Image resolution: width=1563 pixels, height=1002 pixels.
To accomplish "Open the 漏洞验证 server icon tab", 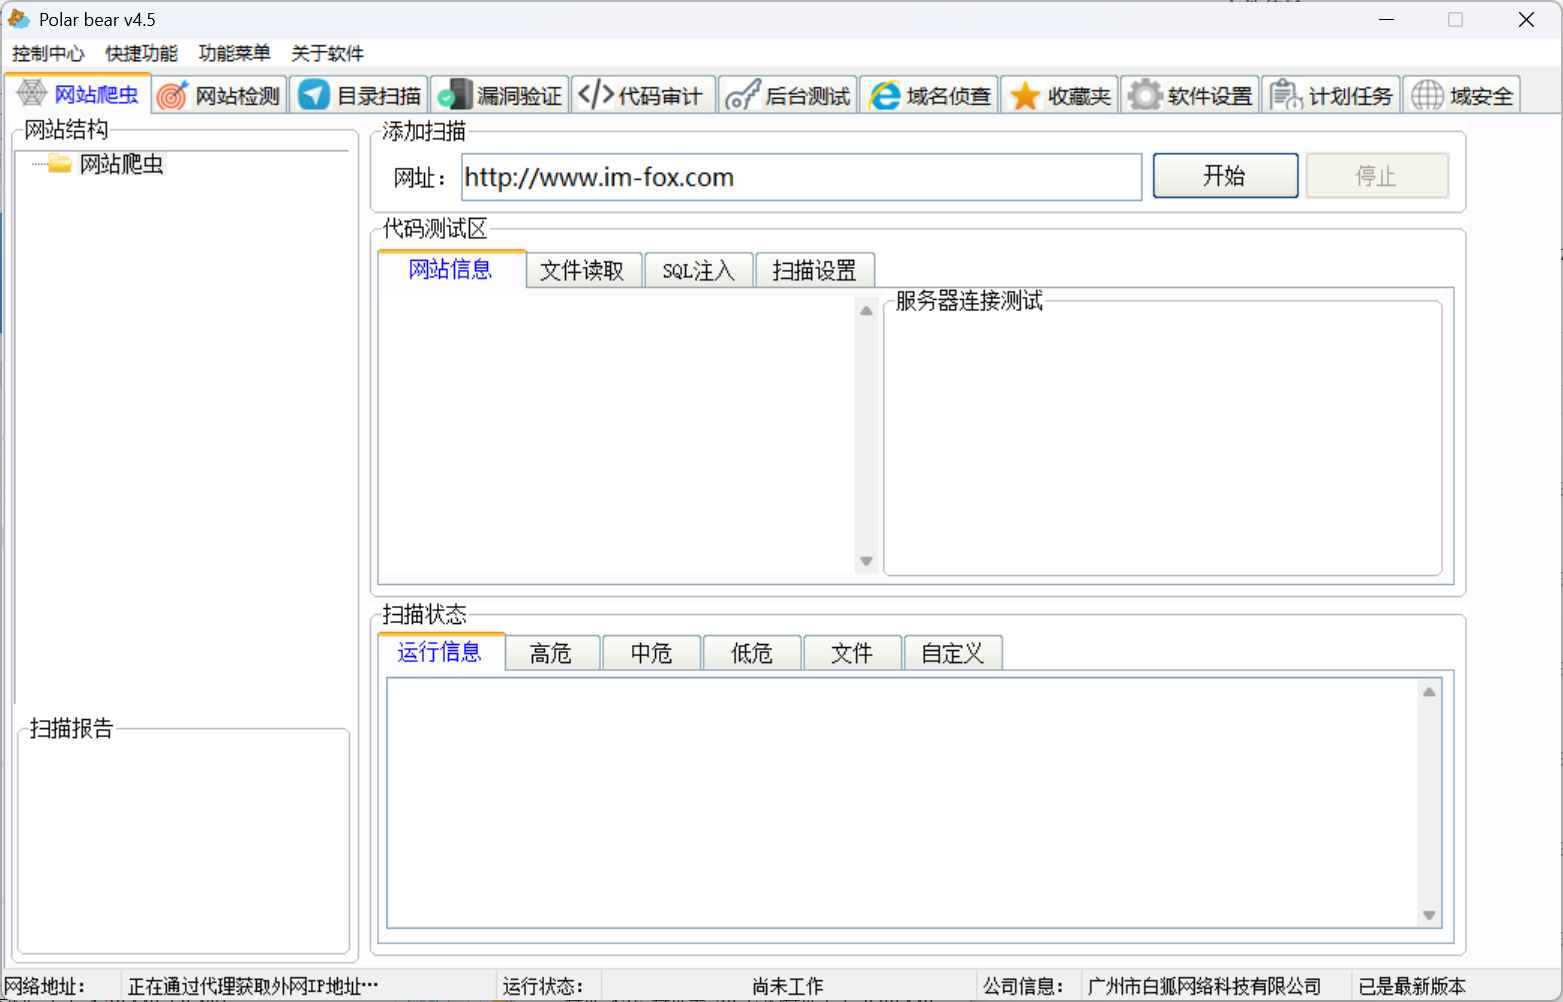I will (501, 96).
